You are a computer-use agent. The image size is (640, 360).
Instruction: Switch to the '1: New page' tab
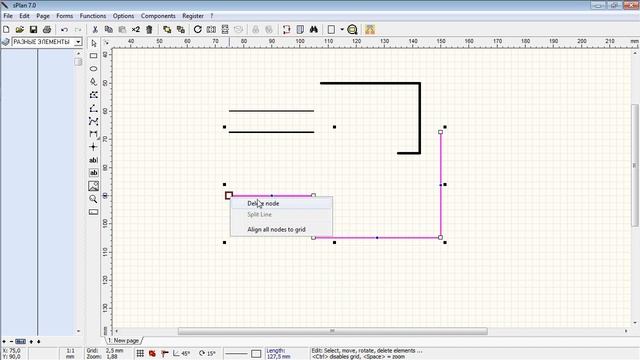(123, 340)
